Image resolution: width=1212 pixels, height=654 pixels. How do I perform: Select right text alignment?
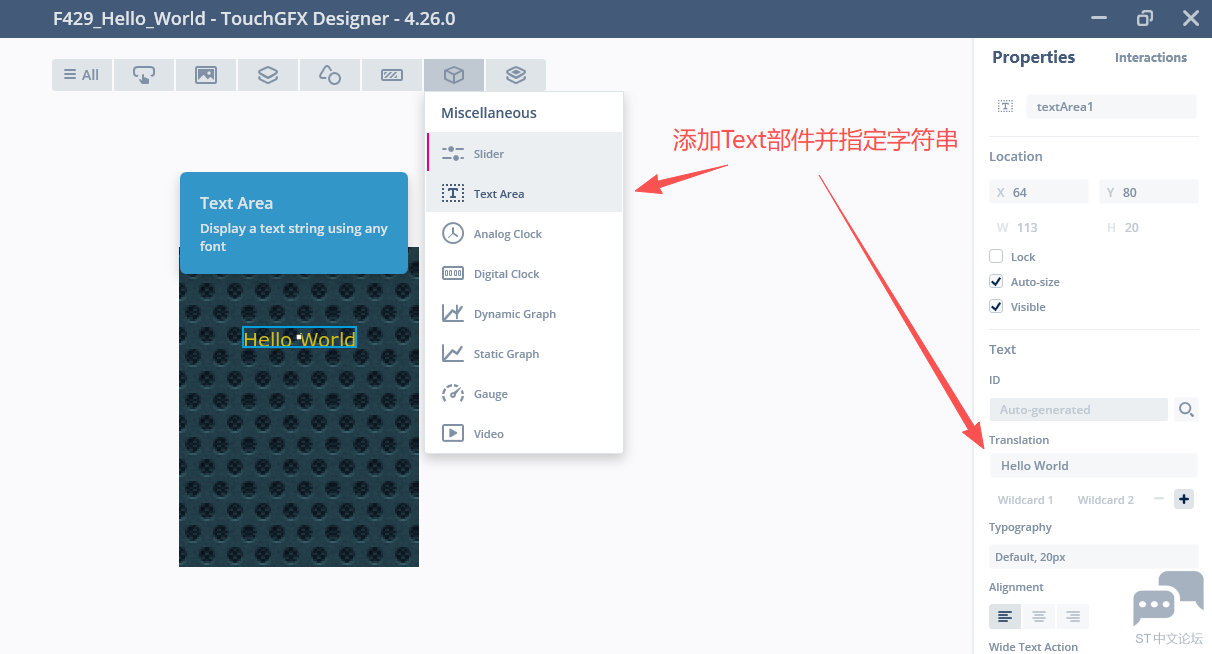coord(1073,616)
